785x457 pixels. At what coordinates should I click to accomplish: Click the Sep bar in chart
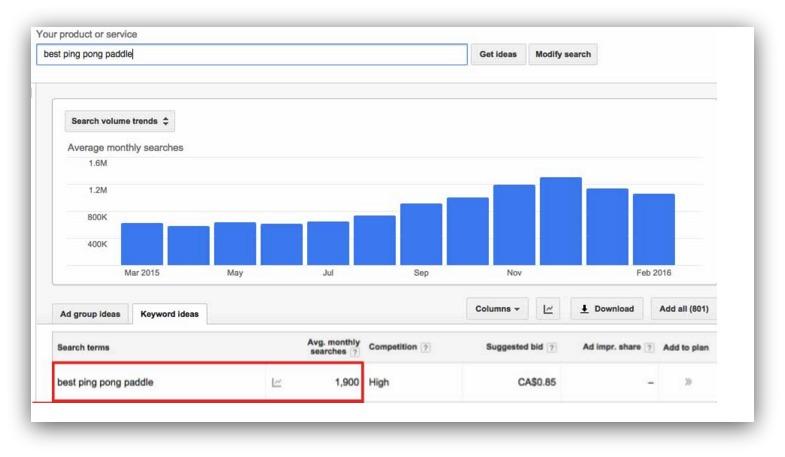(x=421, y=234)
